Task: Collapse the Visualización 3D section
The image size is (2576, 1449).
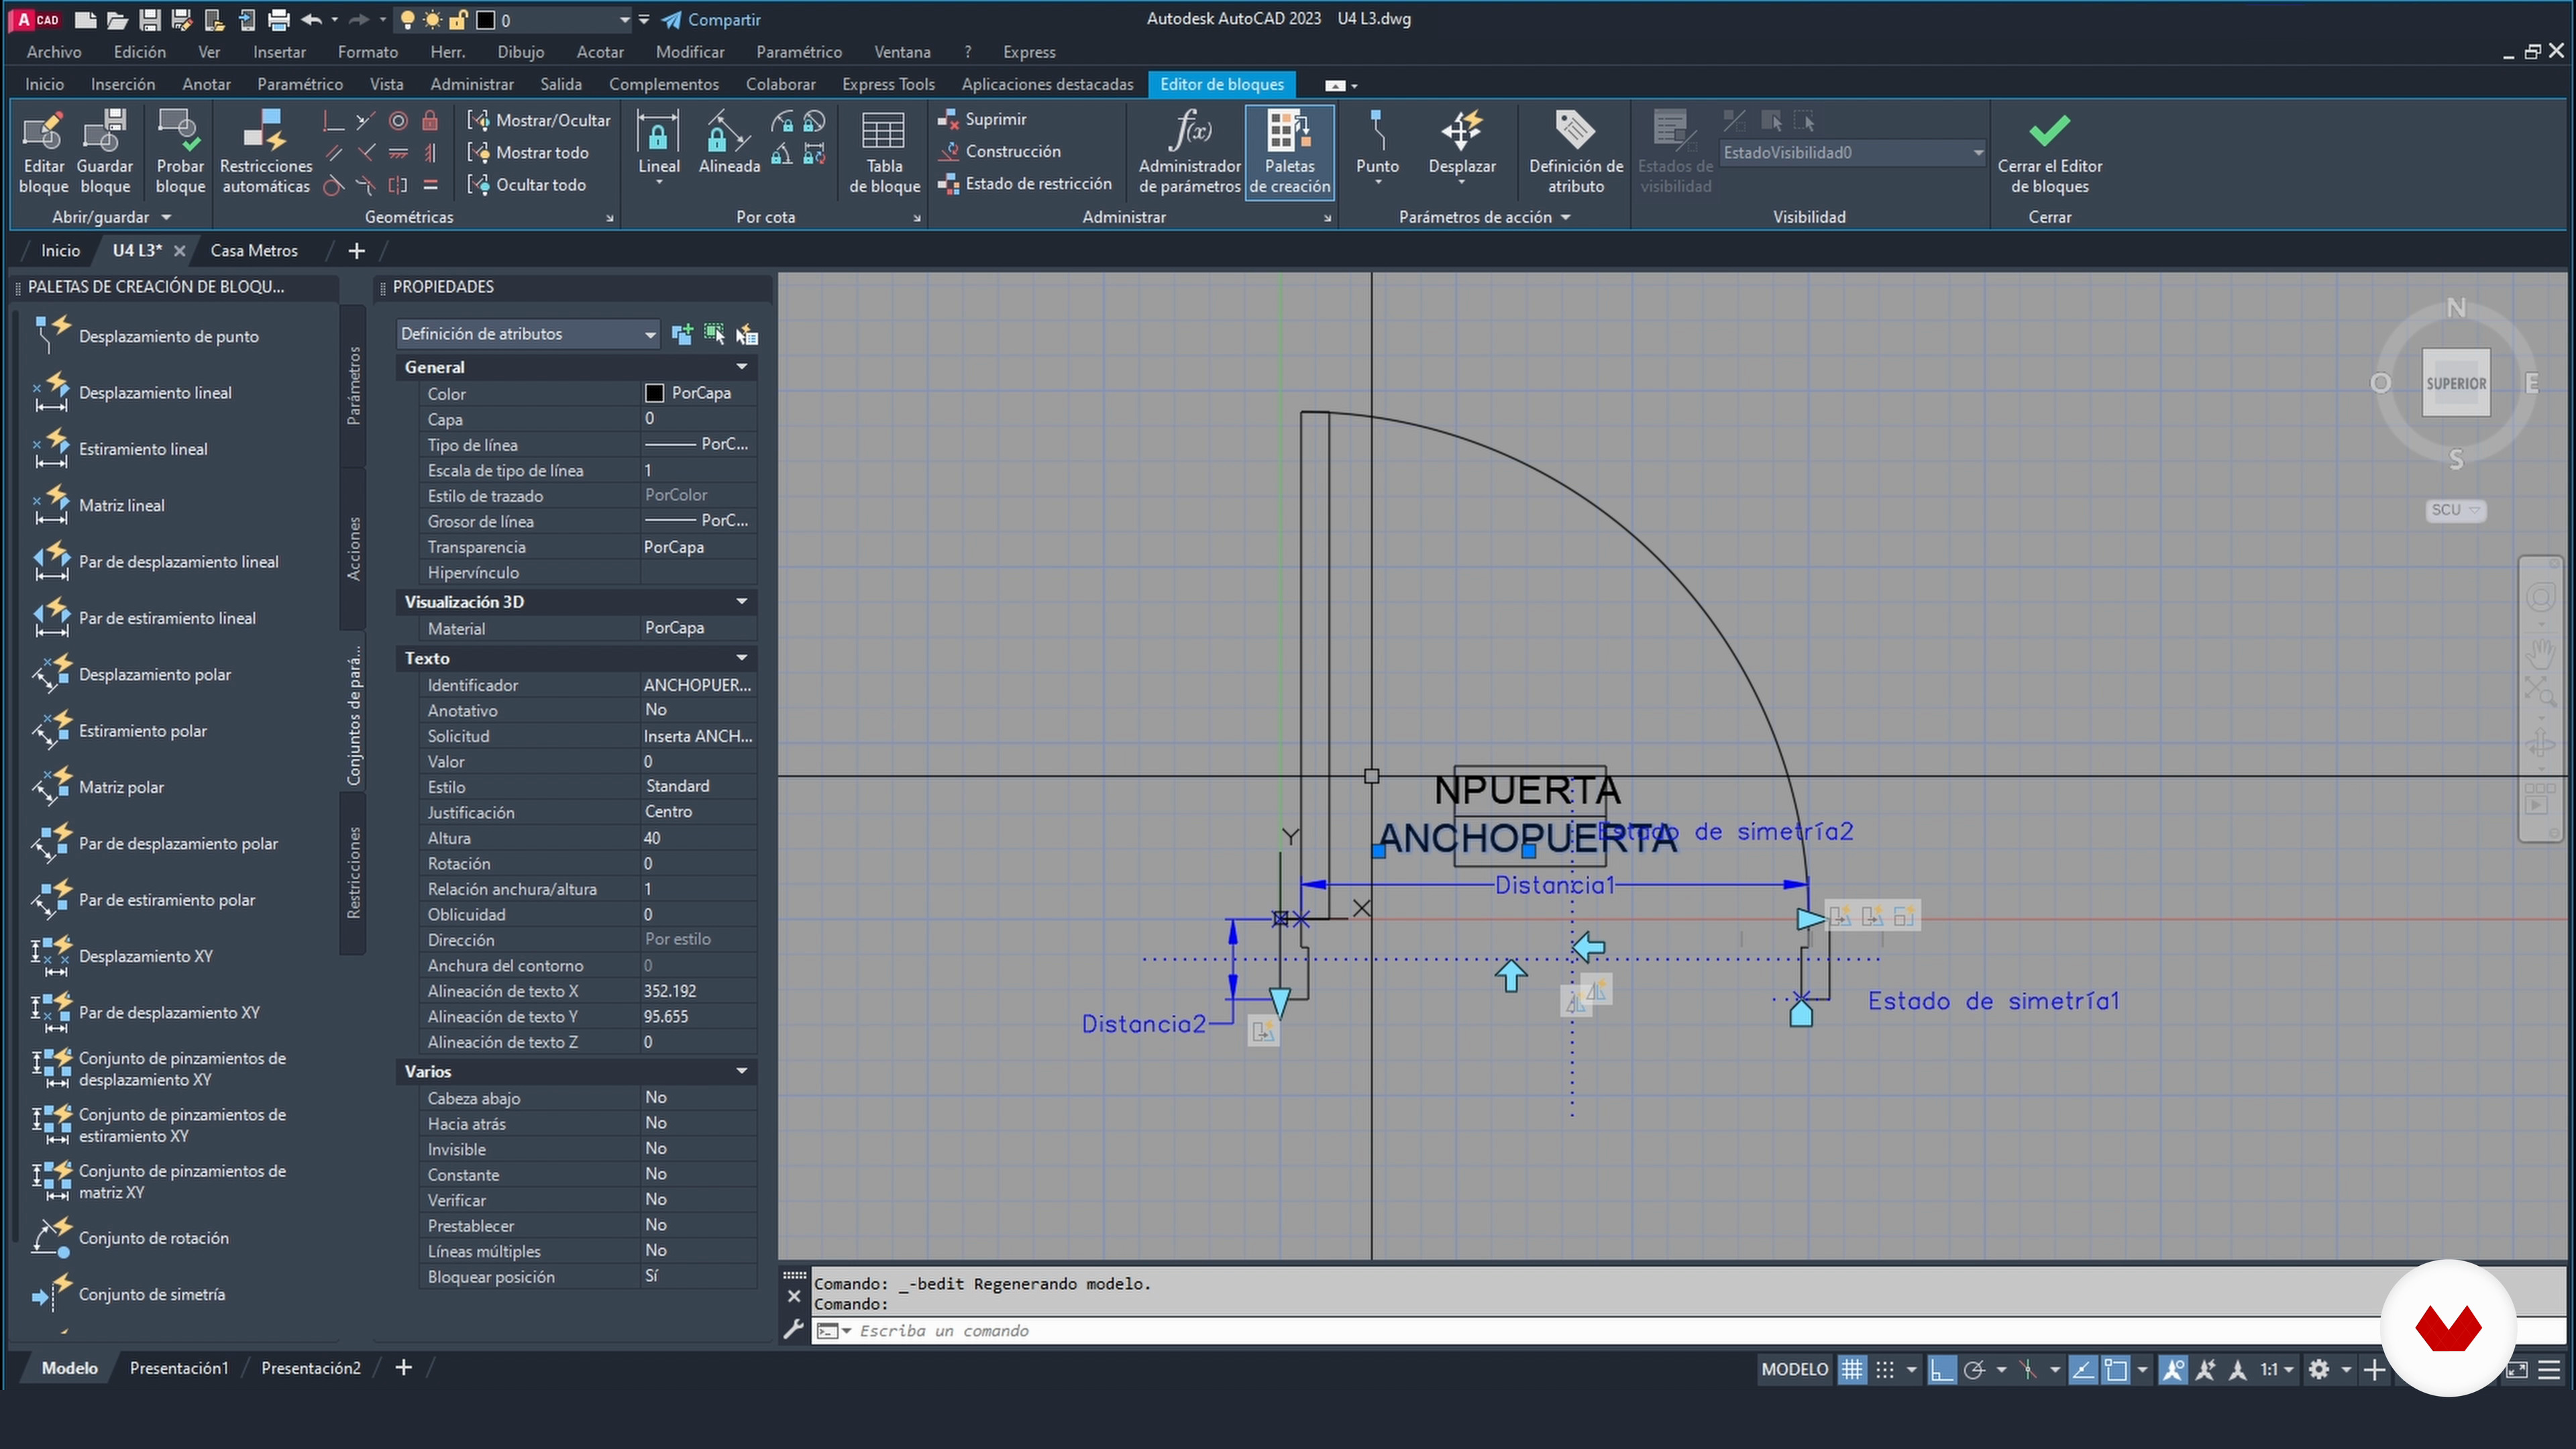Action: coord(742,602)
